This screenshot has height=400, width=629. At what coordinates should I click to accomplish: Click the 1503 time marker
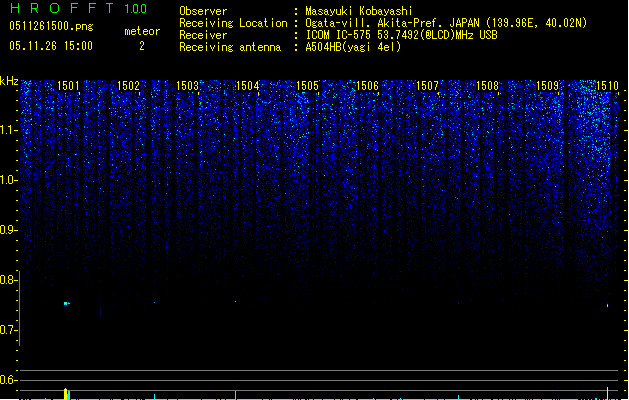coord(188,86)
